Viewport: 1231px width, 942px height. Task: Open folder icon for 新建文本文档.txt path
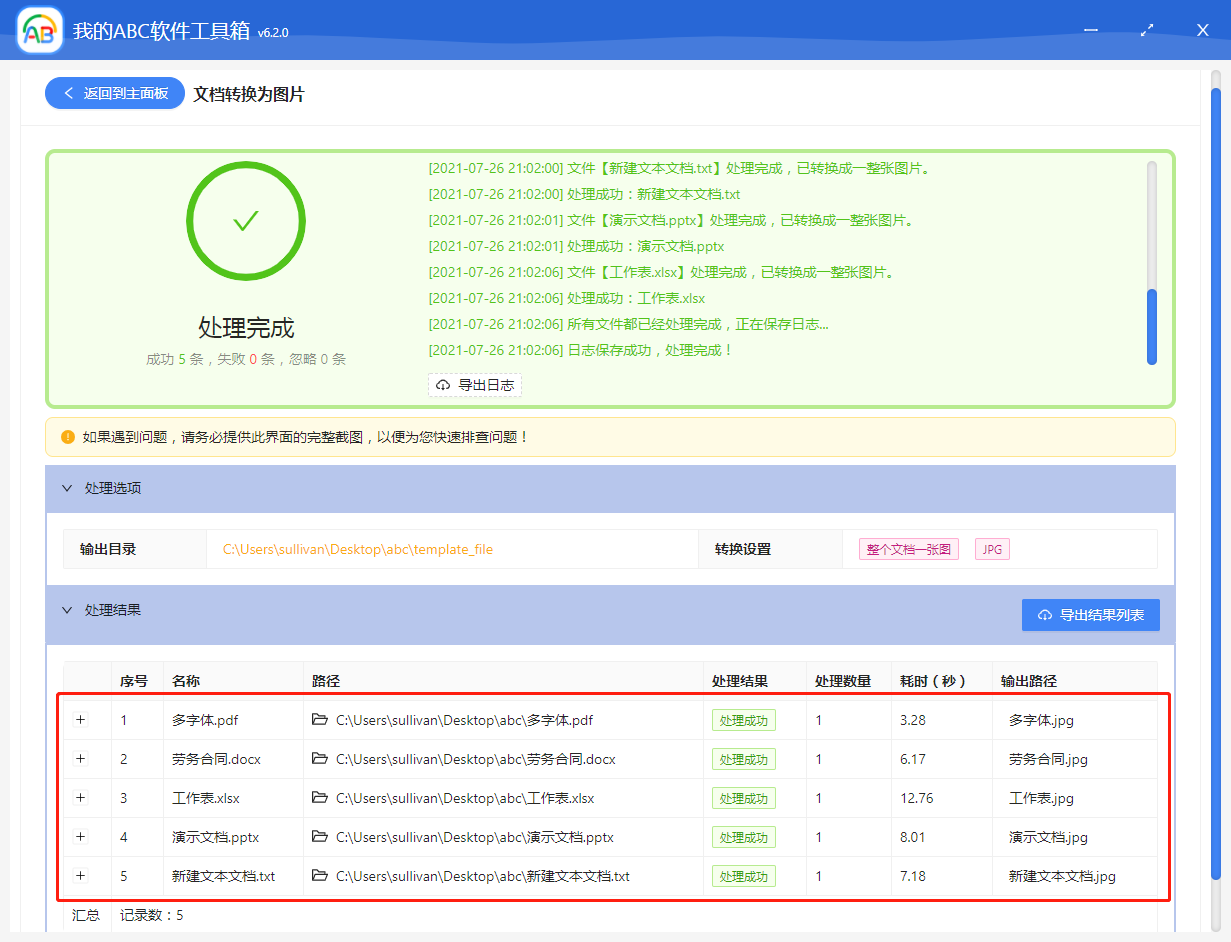point(320,876)
